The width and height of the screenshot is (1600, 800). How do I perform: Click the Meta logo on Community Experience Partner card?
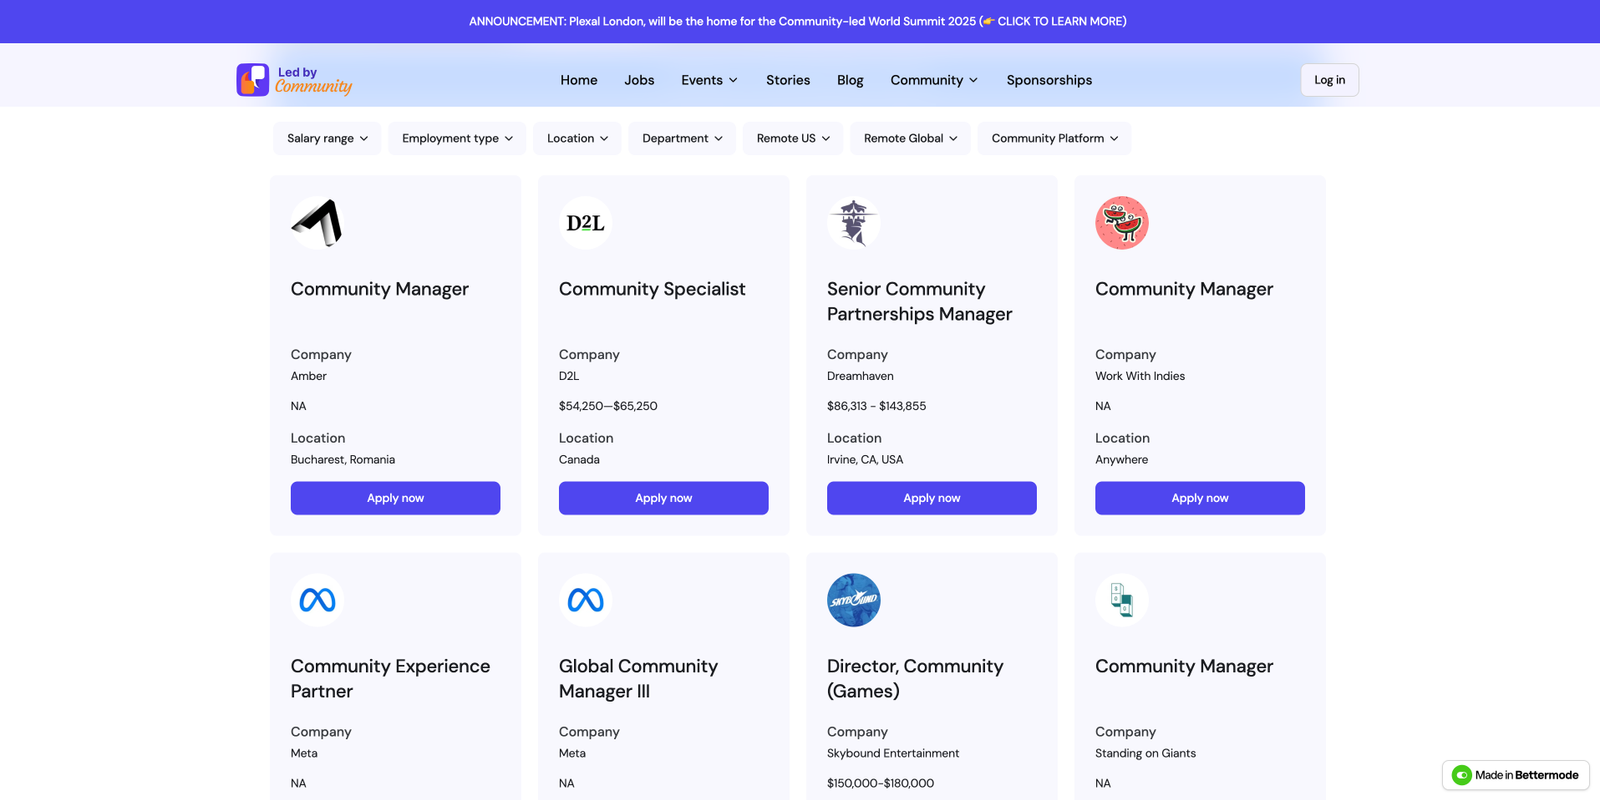tap(317, 600)
